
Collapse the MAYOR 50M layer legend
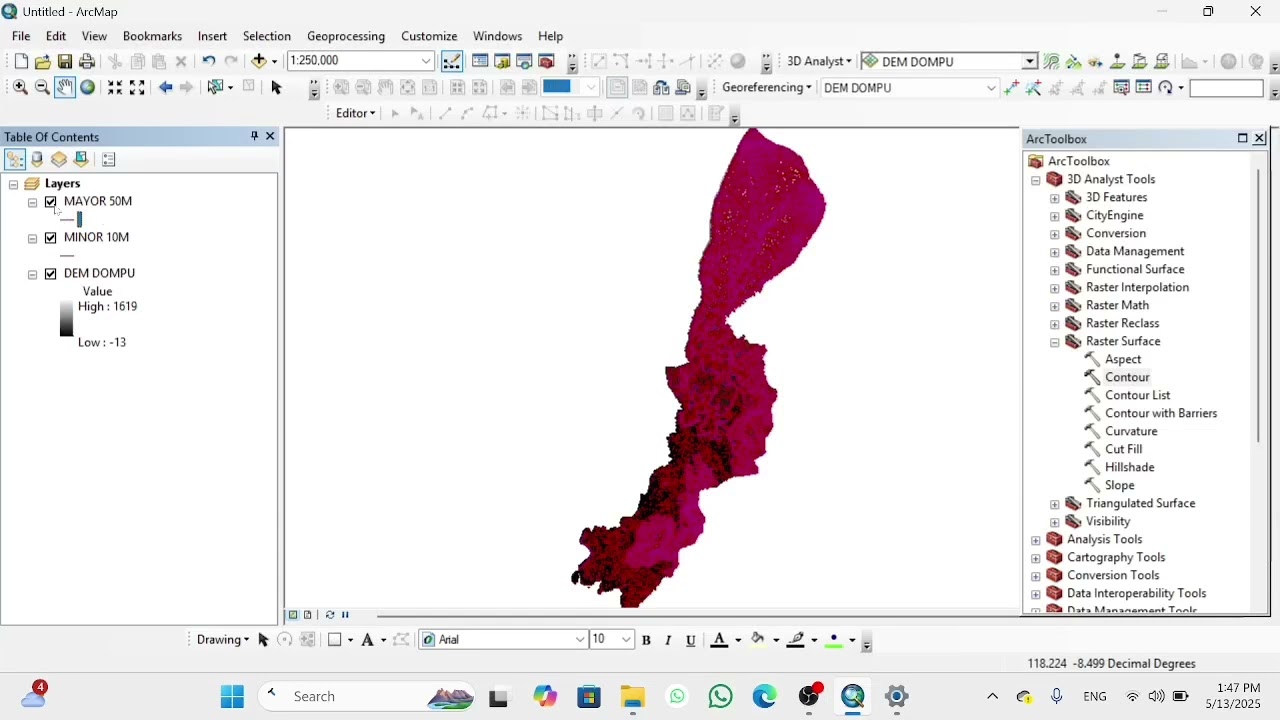tap(33, 202)
